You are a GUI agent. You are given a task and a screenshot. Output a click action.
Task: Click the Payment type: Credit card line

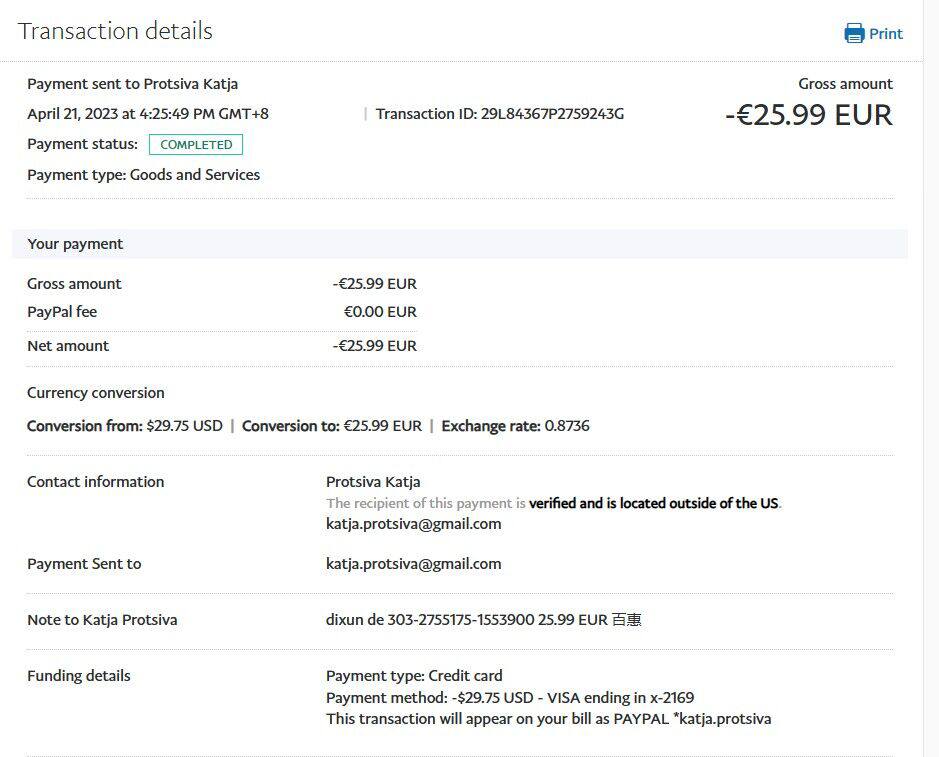coord(414,676)
